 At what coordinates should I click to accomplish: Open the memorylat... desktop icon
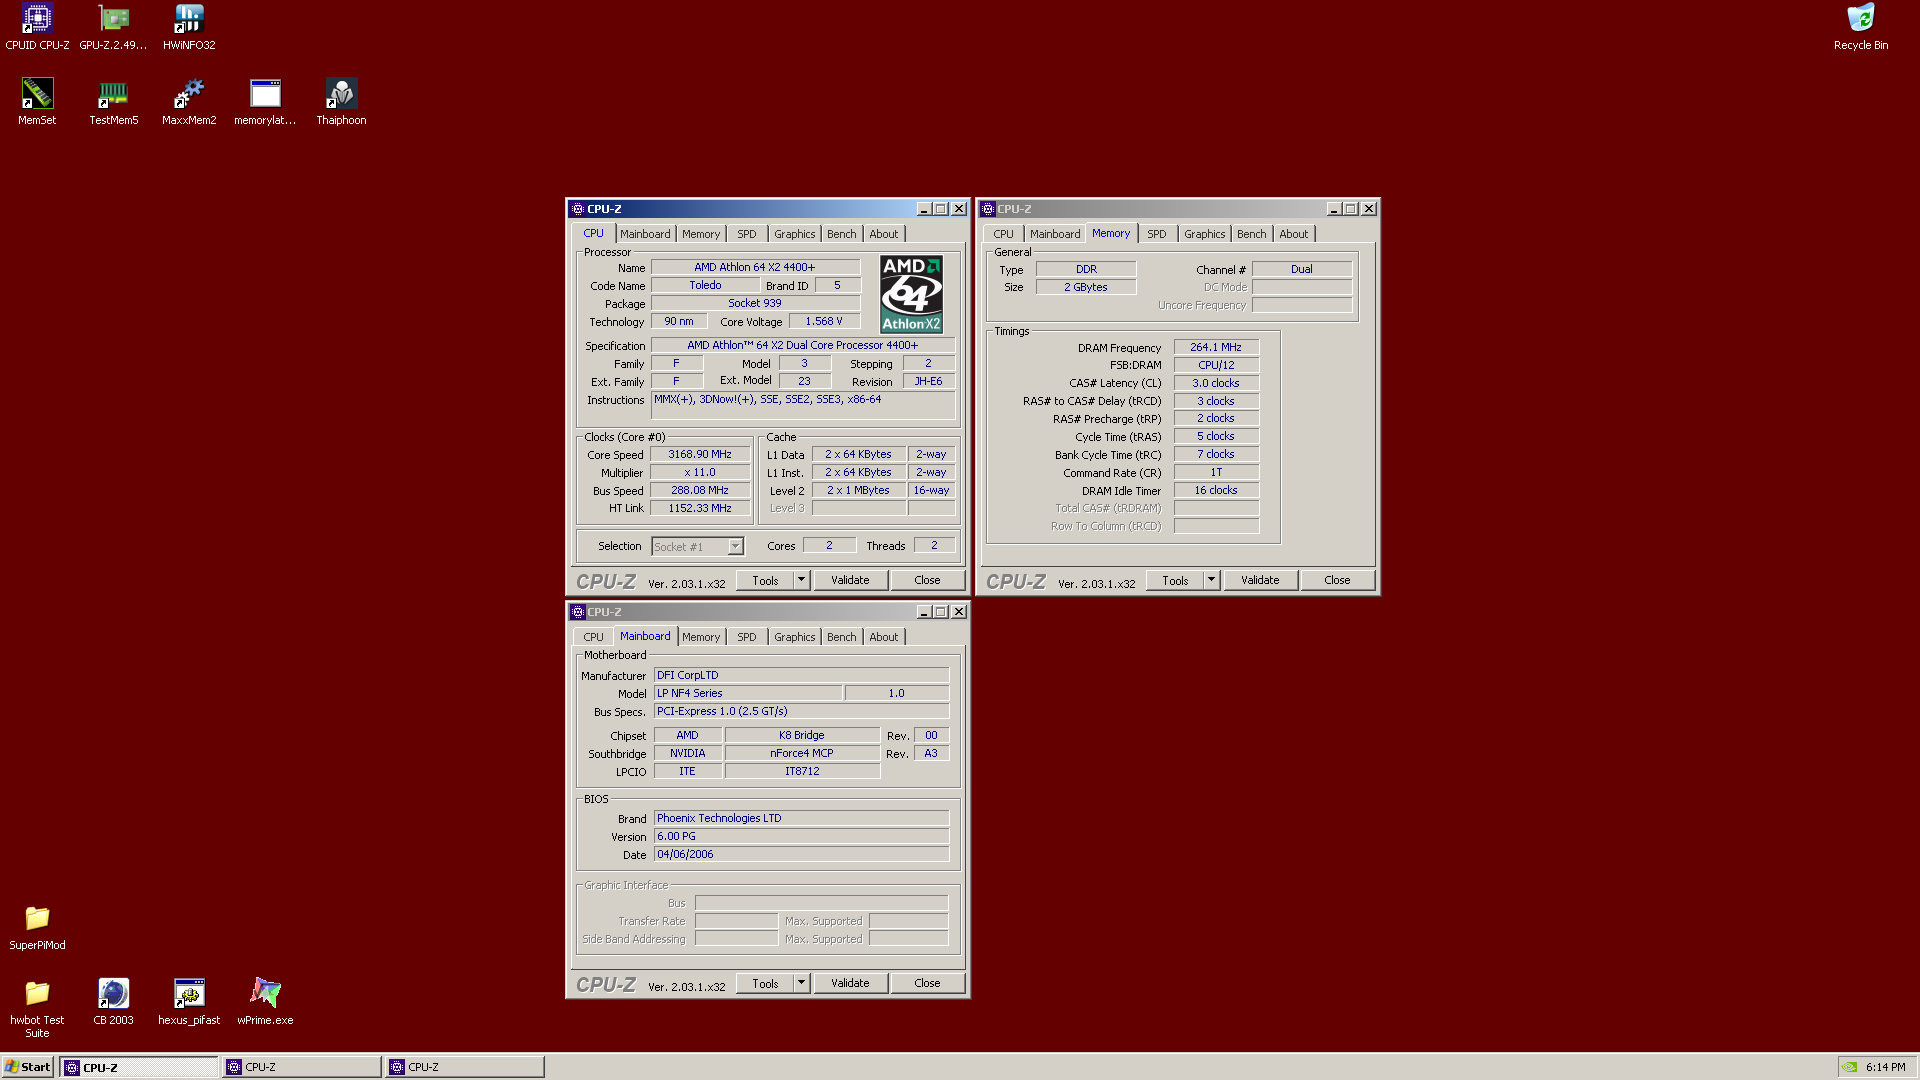click(x=265, y=102)
